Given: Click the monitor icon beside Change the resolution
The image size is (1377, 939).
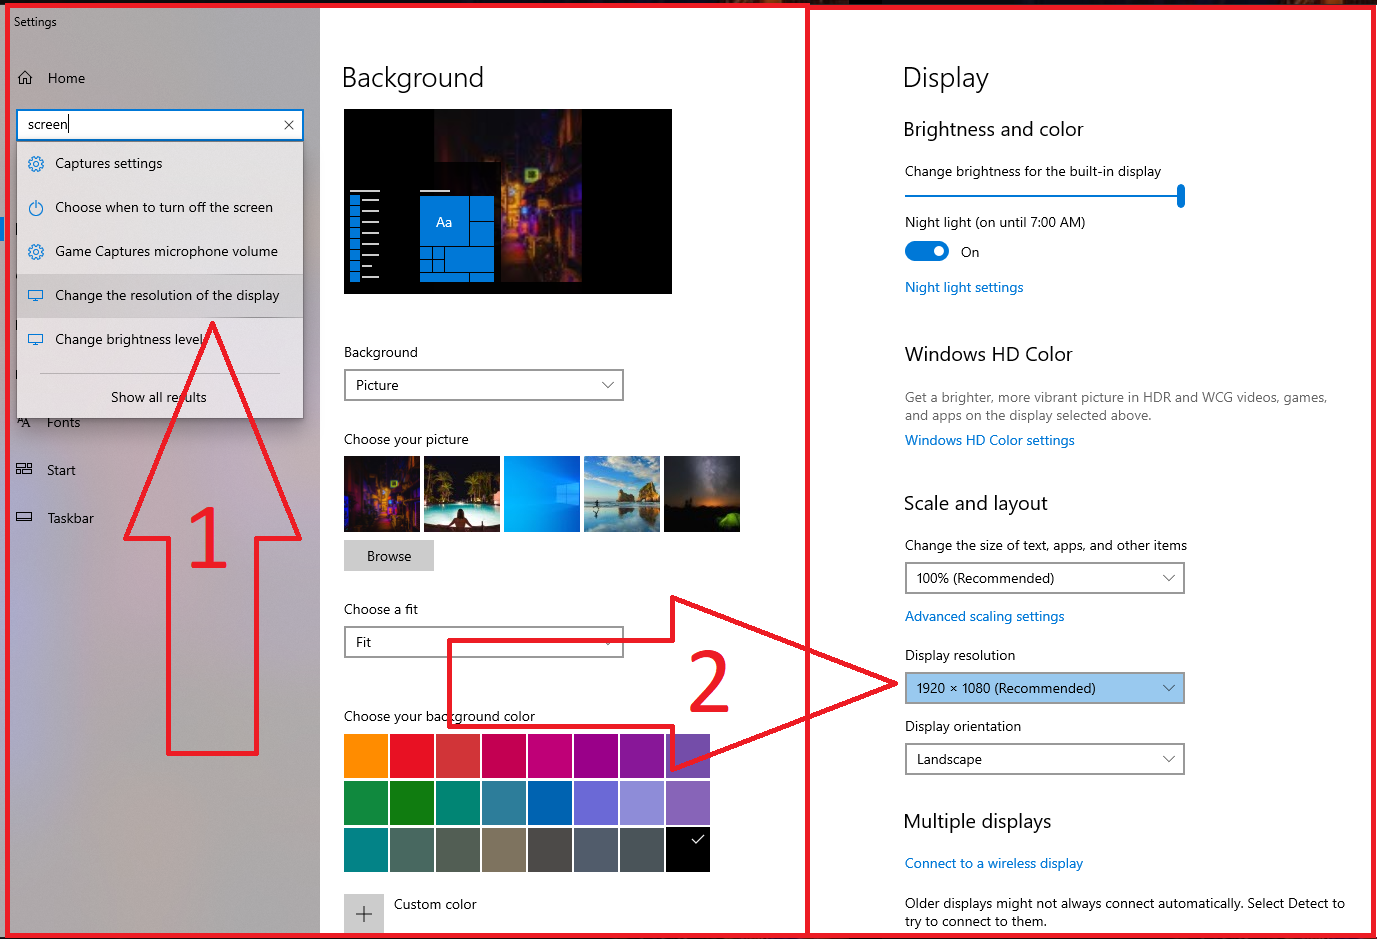Looking at the screenshot, I should coord(36,295).
